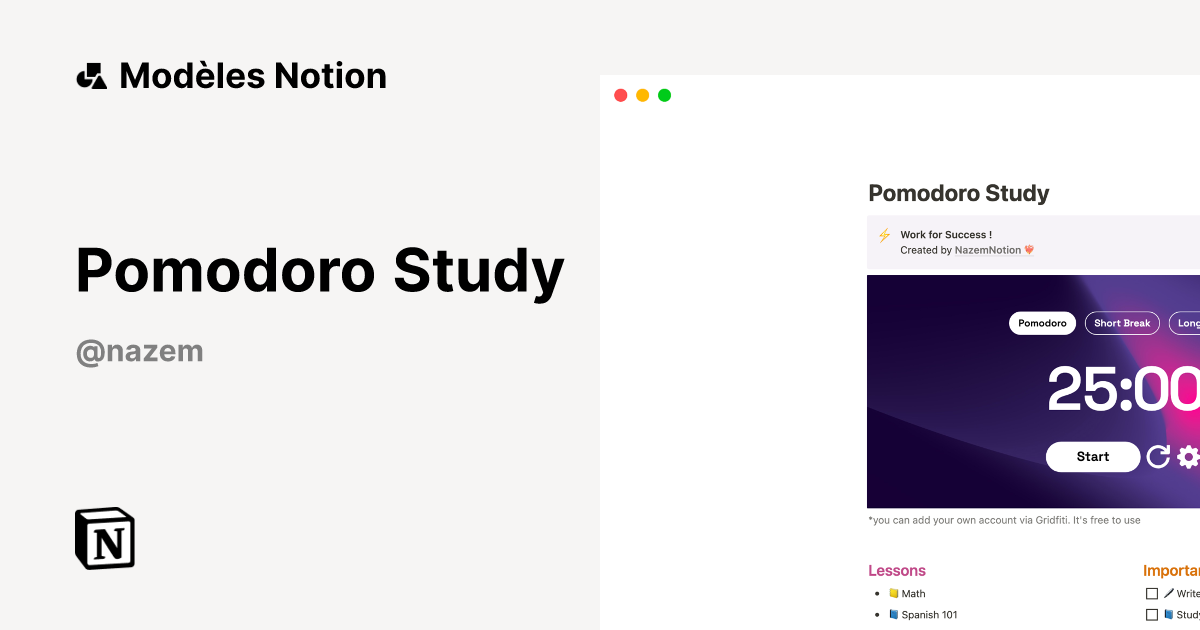Image resolution: width=1200 pixels, height=630 pixels.
Task: Click the reset timer icon beside Start
Action: coord(1158,456)
